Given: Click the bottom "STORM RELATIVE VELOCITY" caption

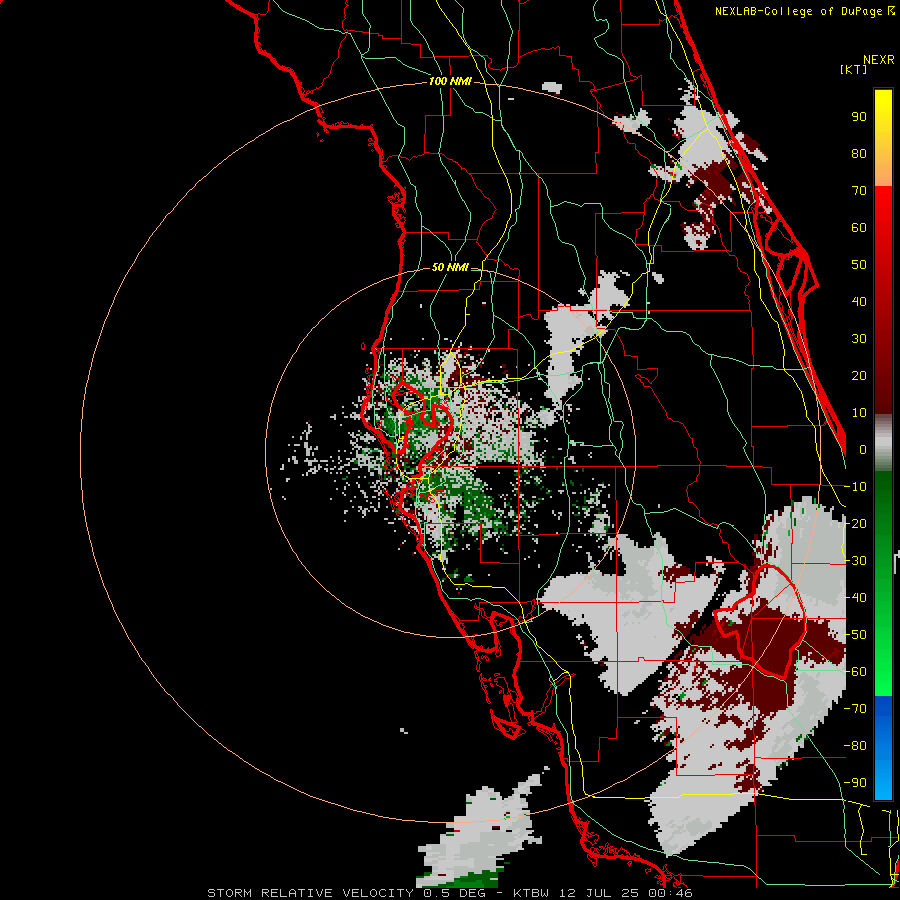Looking at the screenshot, I should [x=449, y=893].
